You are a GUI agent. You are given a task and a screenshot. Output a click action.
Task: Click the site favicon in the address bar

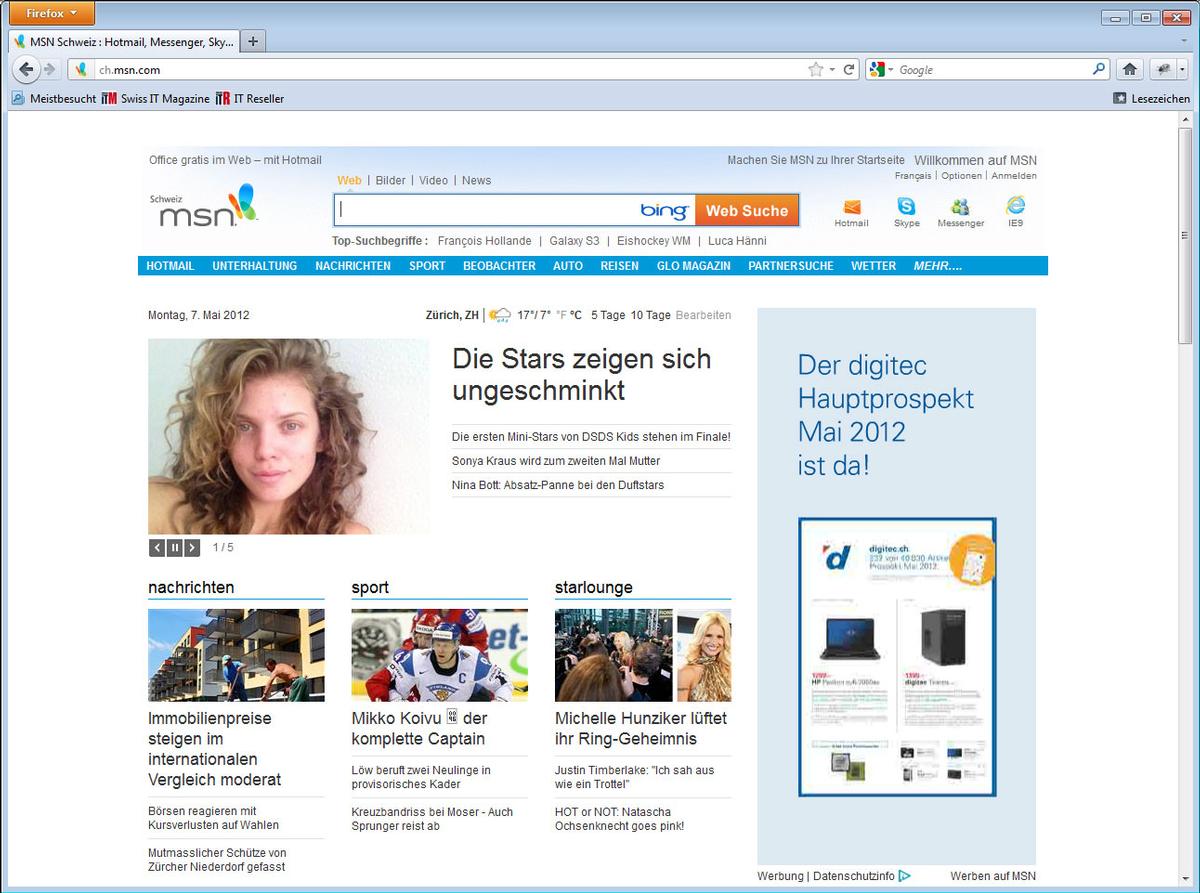(82, 70)
